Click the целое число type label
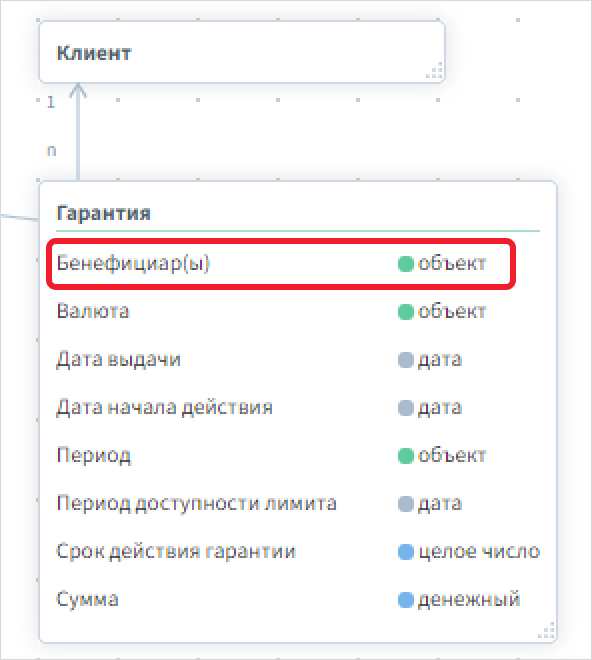Screen dimensions: 592x660 [479, 552]
